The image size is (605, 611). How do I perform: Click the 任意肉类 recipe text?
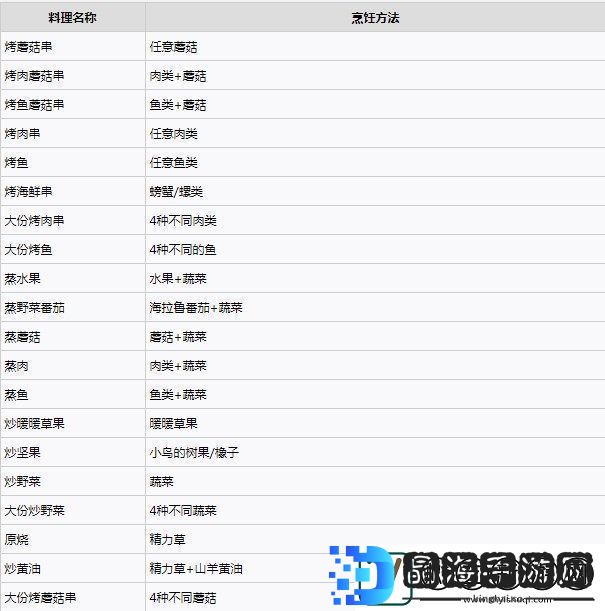(173, 134)
